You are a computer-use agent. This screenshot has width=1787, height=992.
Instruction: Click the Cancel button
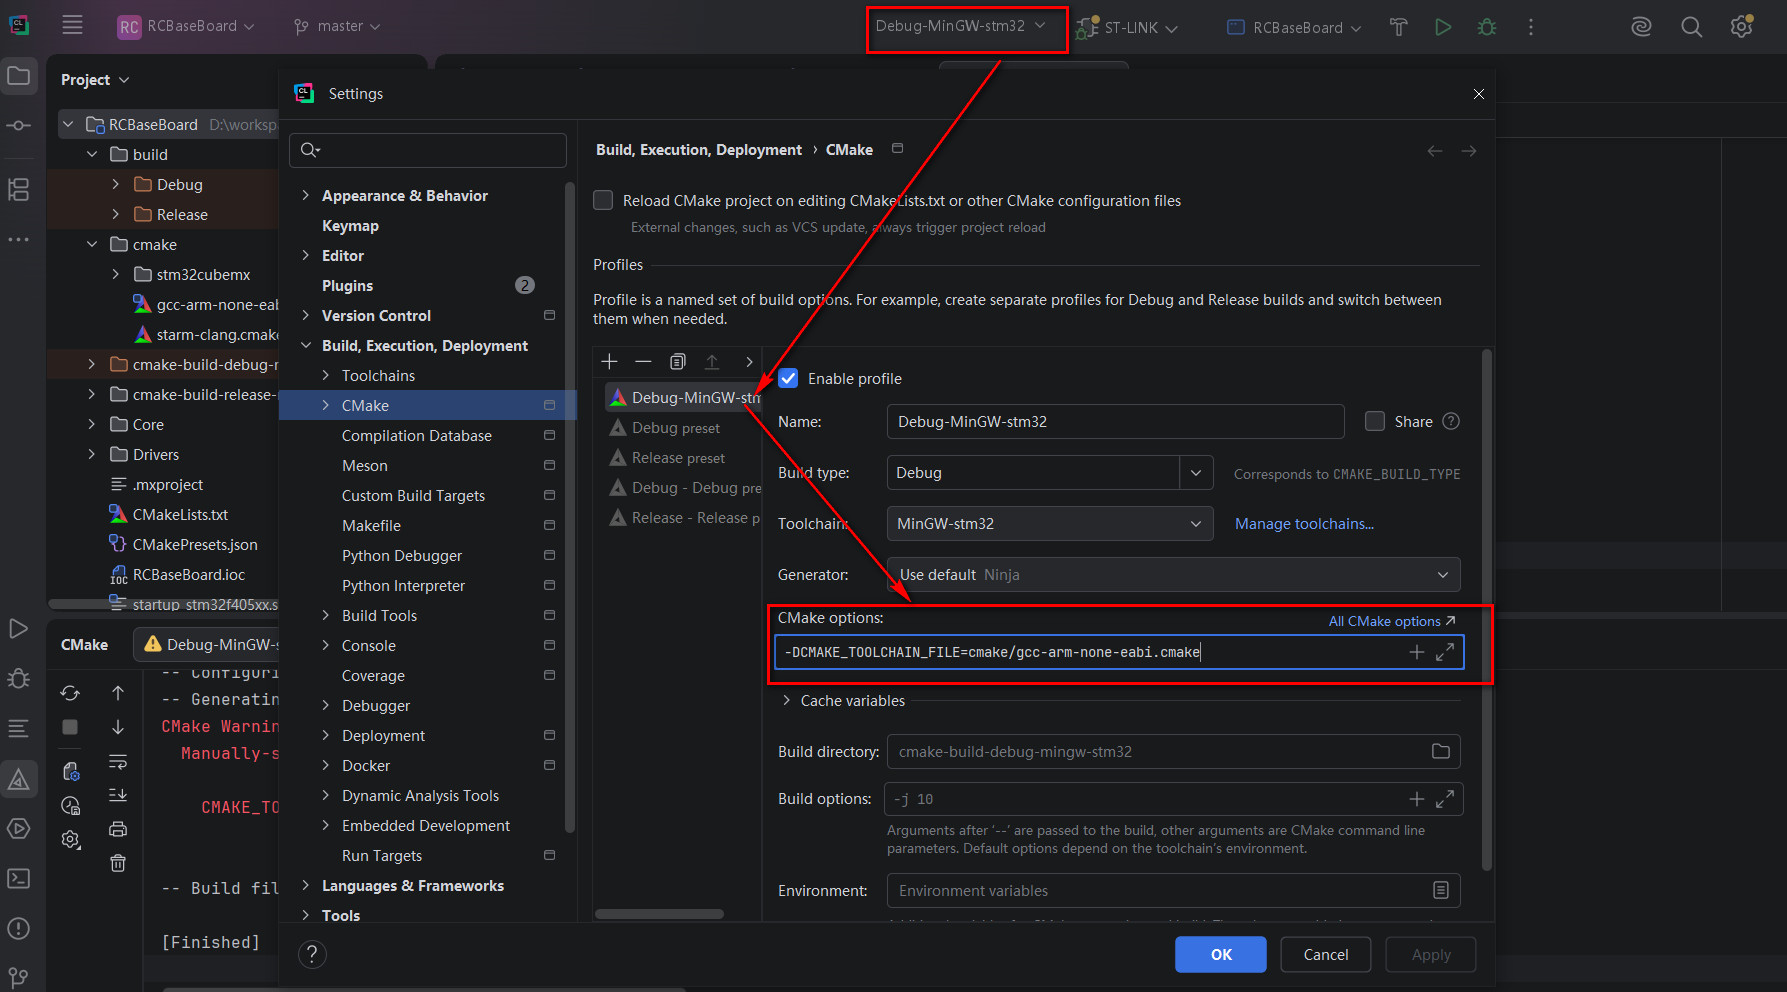1326,955
